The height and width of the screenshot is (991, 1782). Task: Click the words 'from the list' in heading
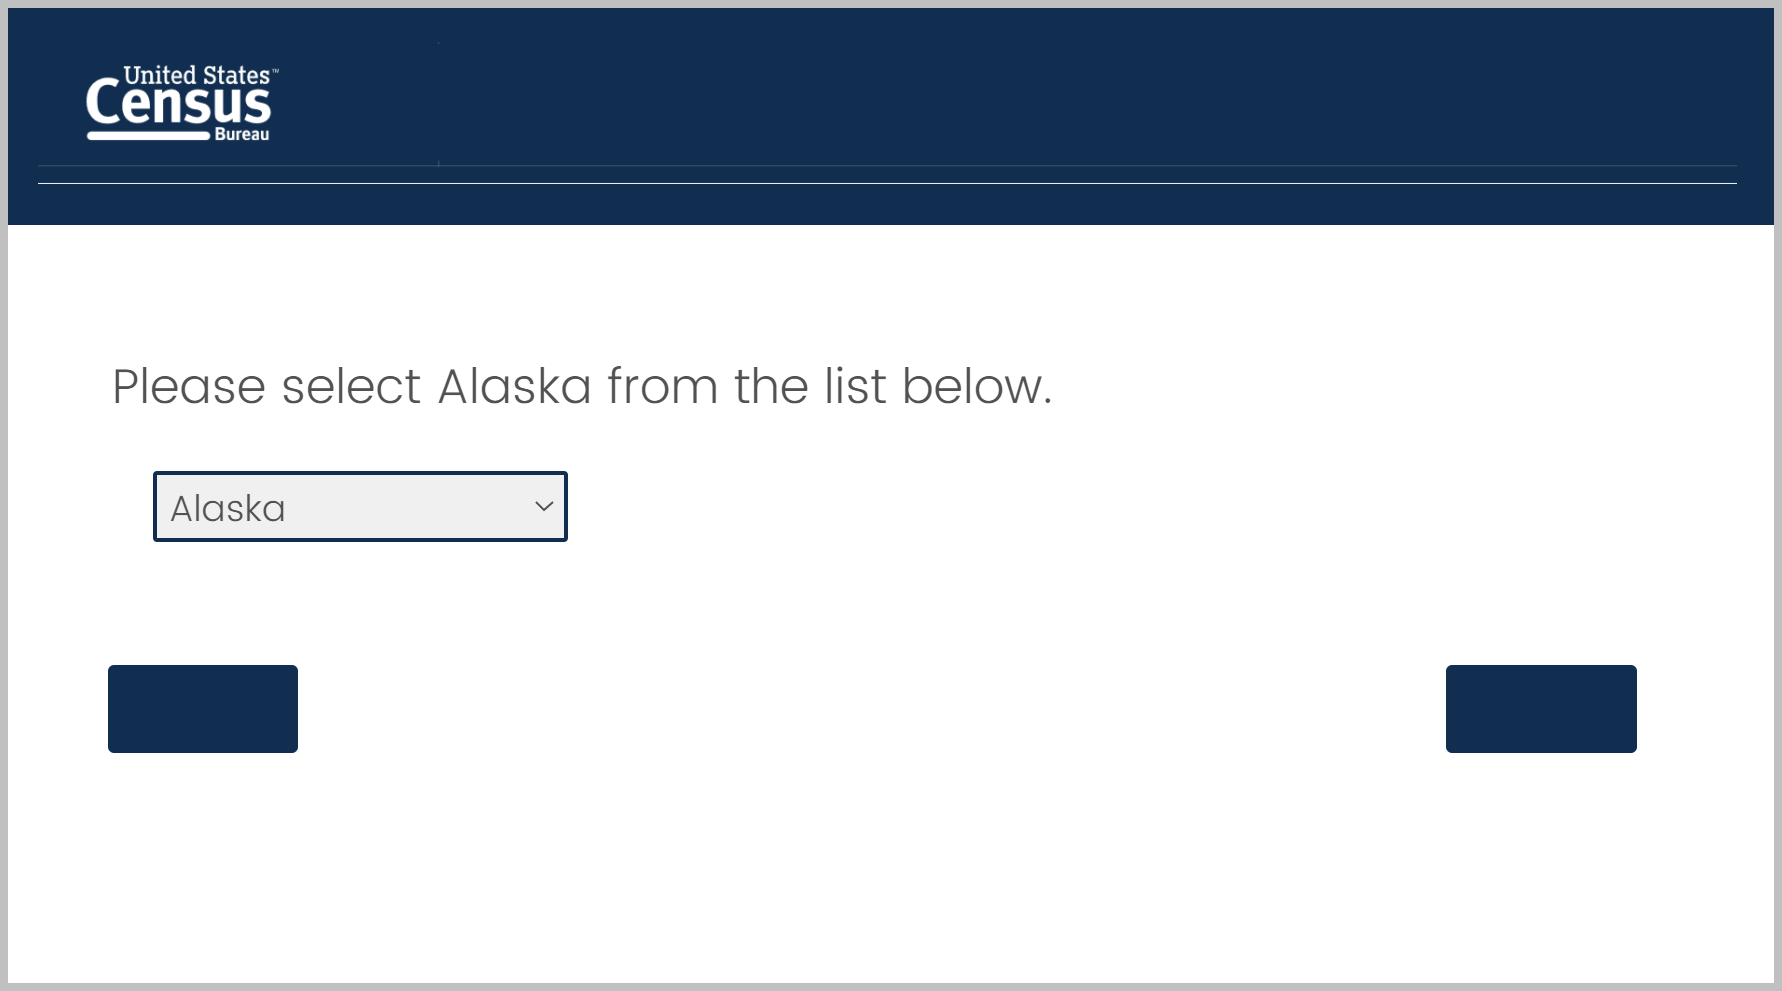click(x=746, y=387)
